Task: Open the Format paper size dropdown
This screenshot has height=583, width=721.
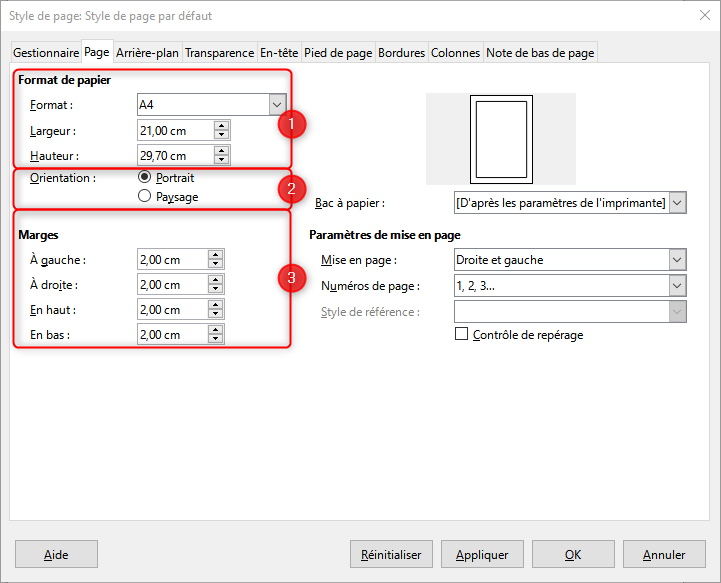Action: pos(277,104)
